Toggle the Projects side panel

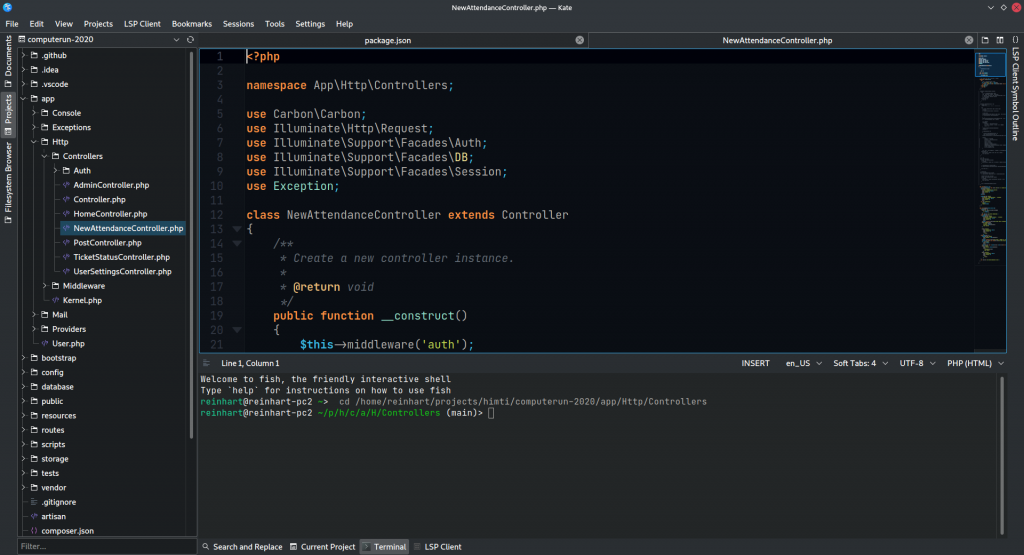[8, 107]
